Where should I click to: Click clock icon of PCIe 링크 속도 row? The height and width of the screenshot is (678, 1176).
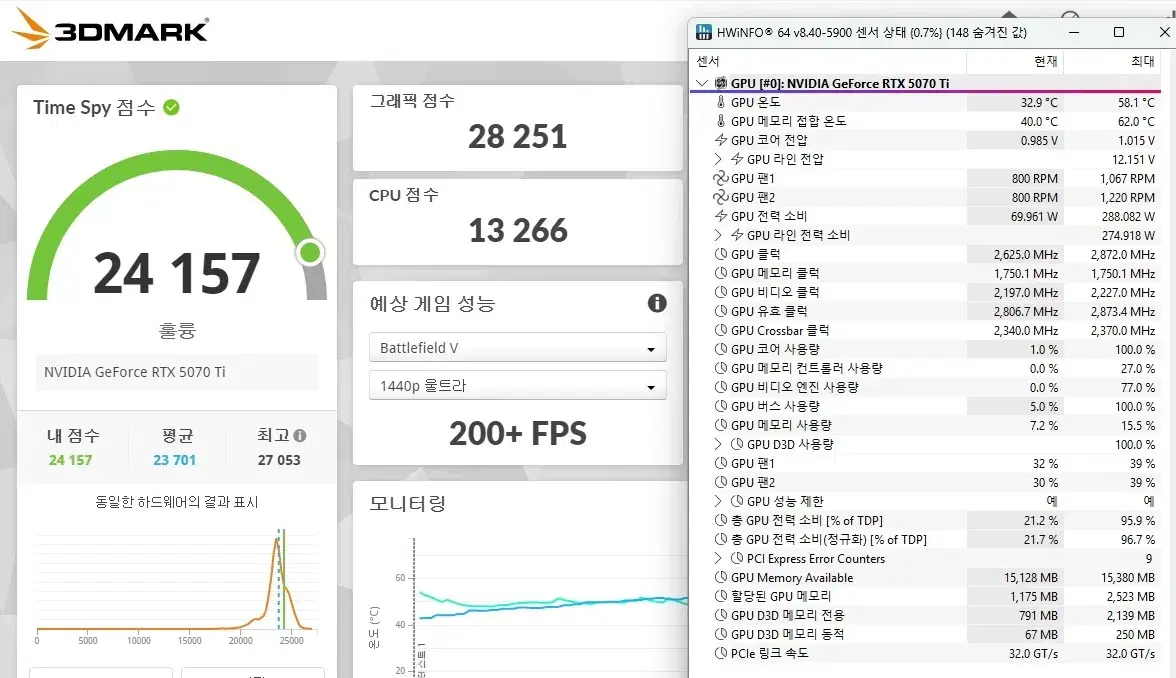[721, 653]
